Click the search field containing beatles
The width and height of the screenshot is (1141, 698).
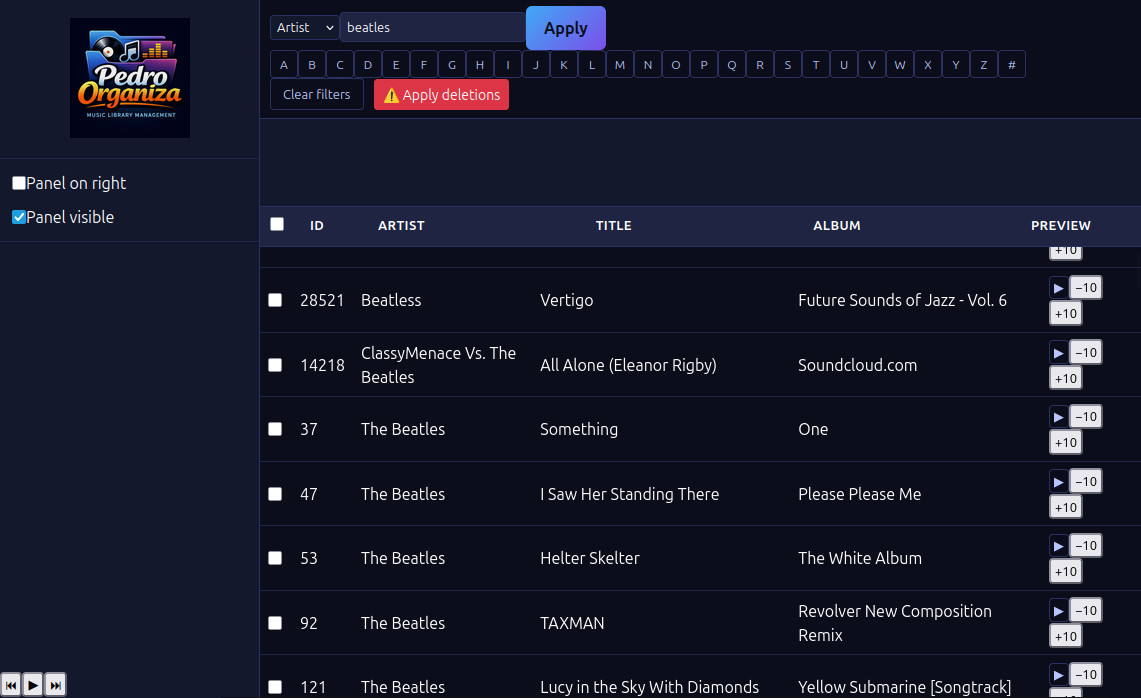tap(432, 28)
